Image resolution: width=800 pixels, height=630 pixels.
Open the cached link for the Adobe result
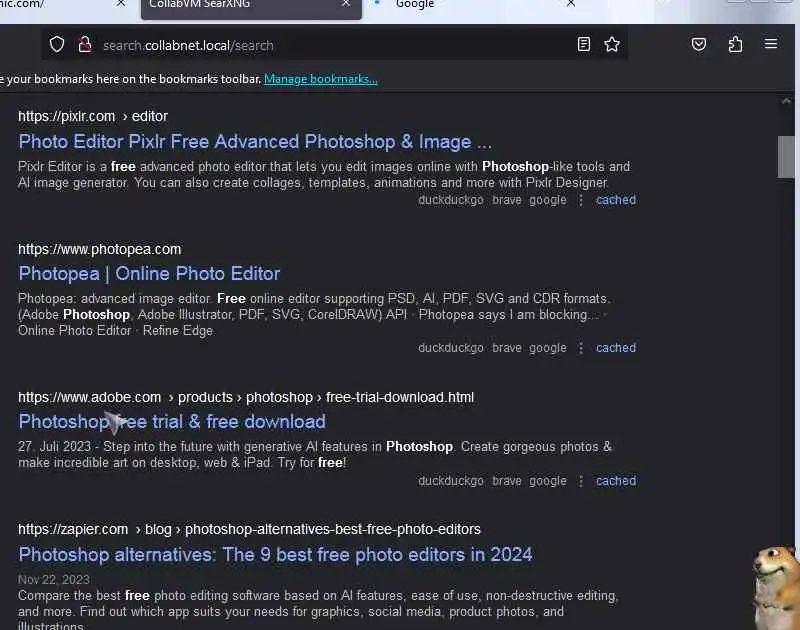(x=616, y=481)
